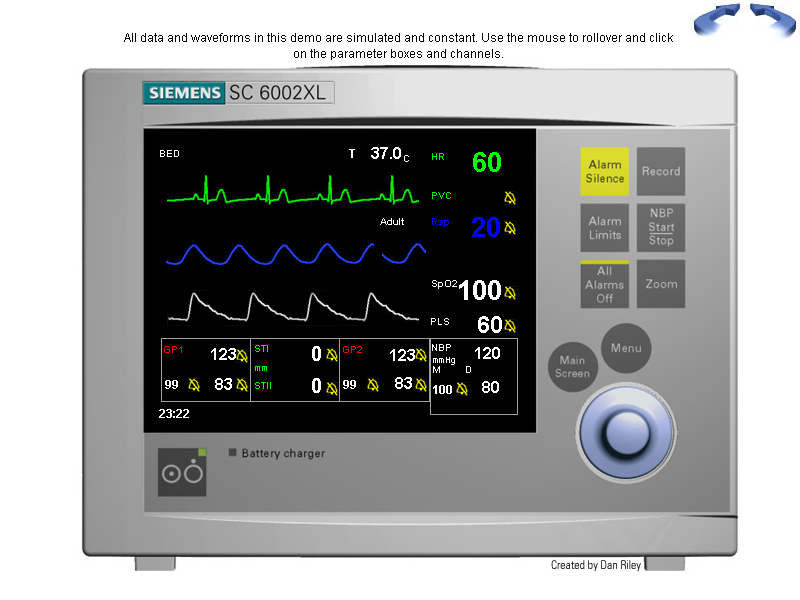Click the SIEMENS logo
Screen dimensions: 800x600
point(184,93)
